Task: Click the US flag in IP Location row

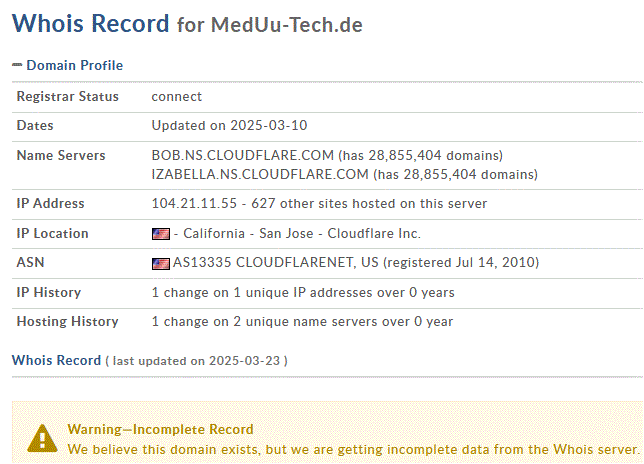Action: coord(161,234)
